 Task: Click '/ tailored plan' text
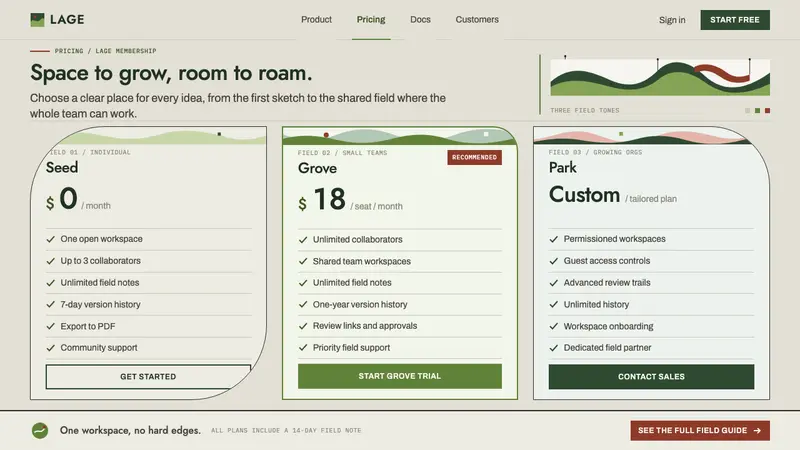(651, 199)
